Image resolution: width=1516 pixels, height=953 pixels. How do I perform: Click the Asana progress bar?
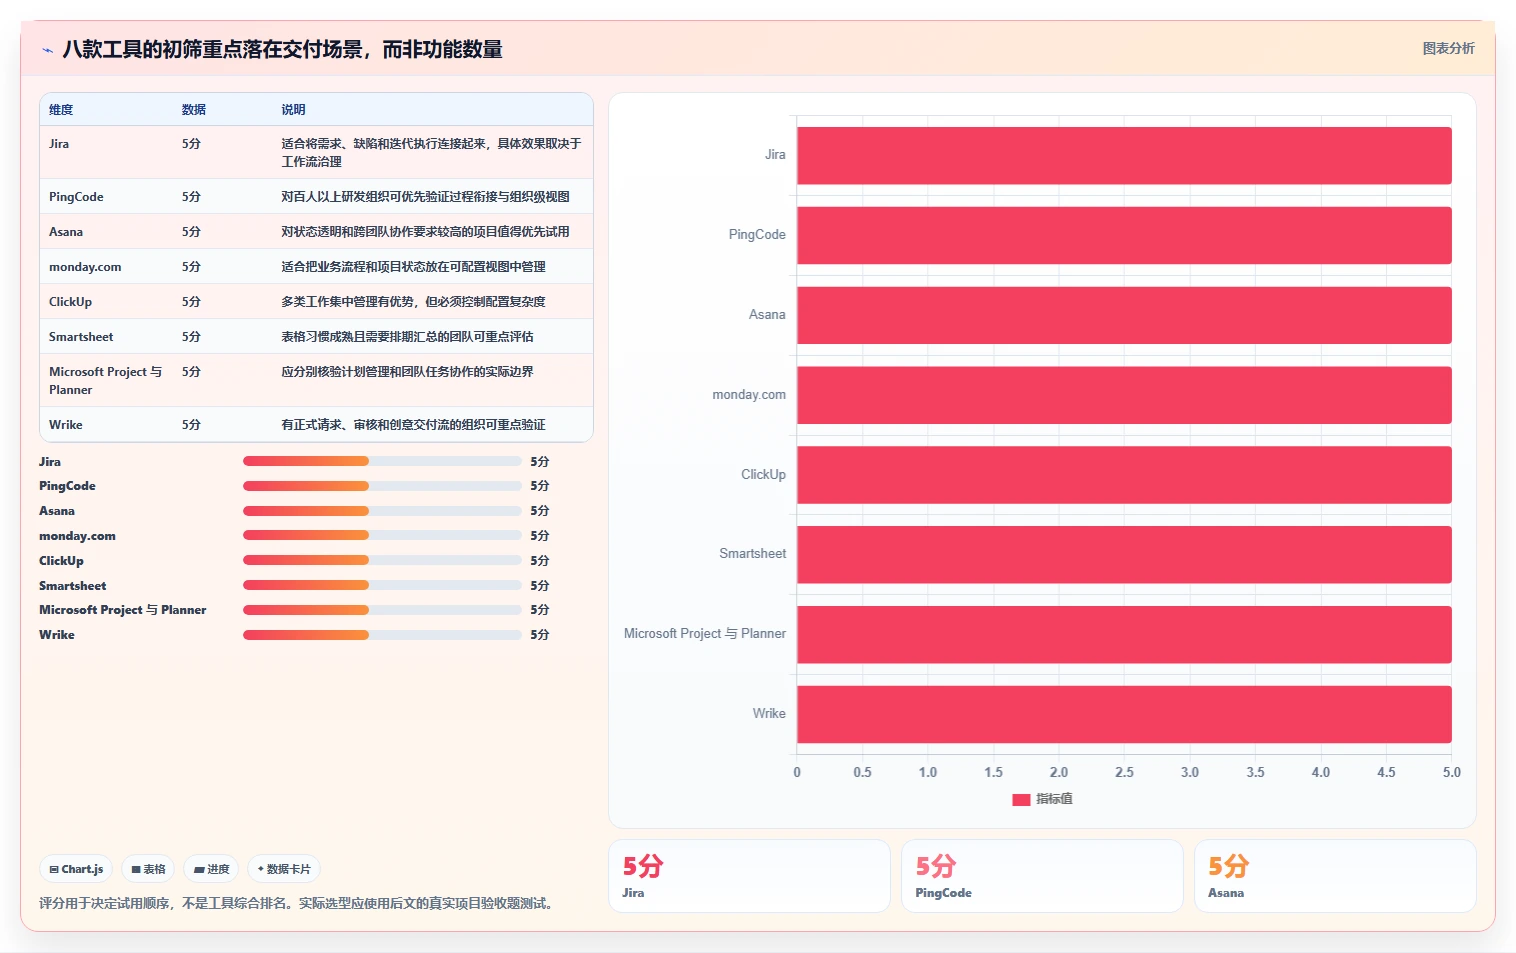point(382,511)
